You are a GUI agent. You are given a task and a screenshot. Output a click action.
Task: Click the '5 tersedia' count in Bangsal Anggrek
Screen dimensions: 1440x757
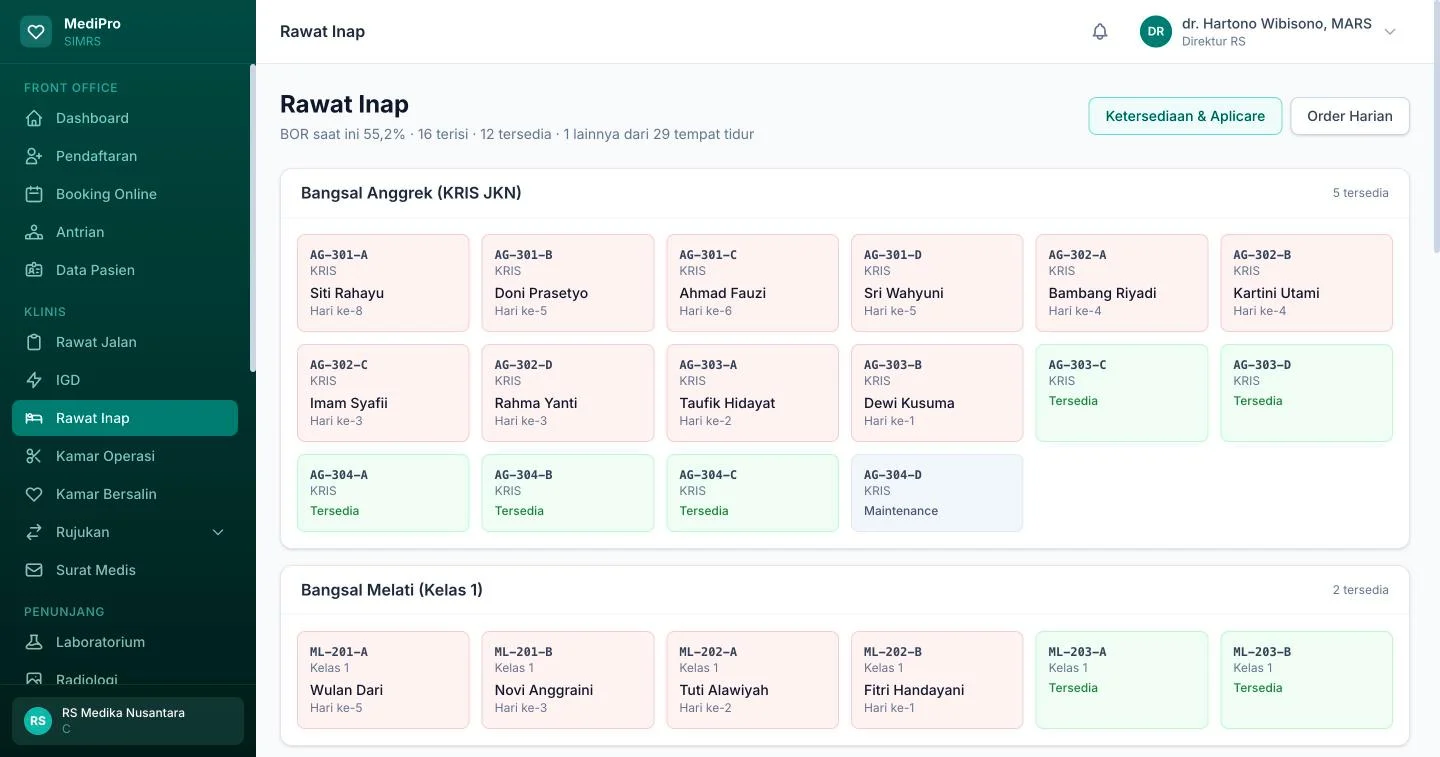click(1360, 193)
